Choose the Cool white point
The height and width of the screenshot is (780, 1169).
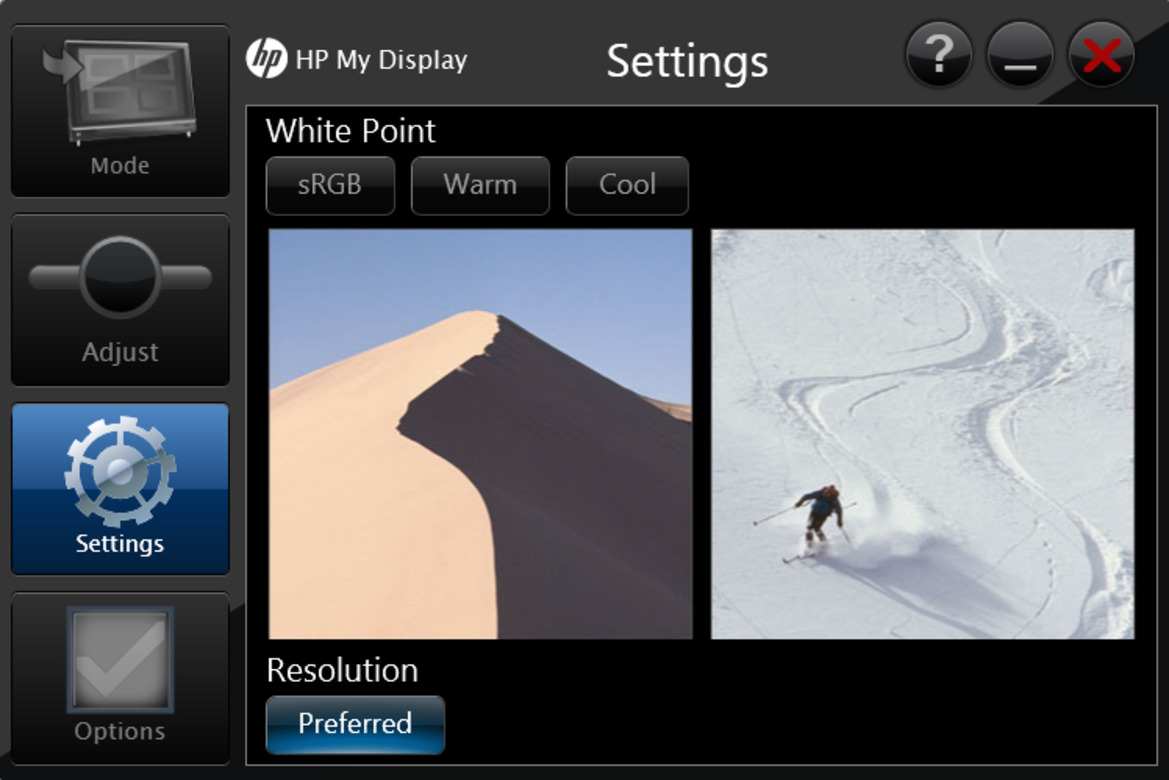pos(627,185)
